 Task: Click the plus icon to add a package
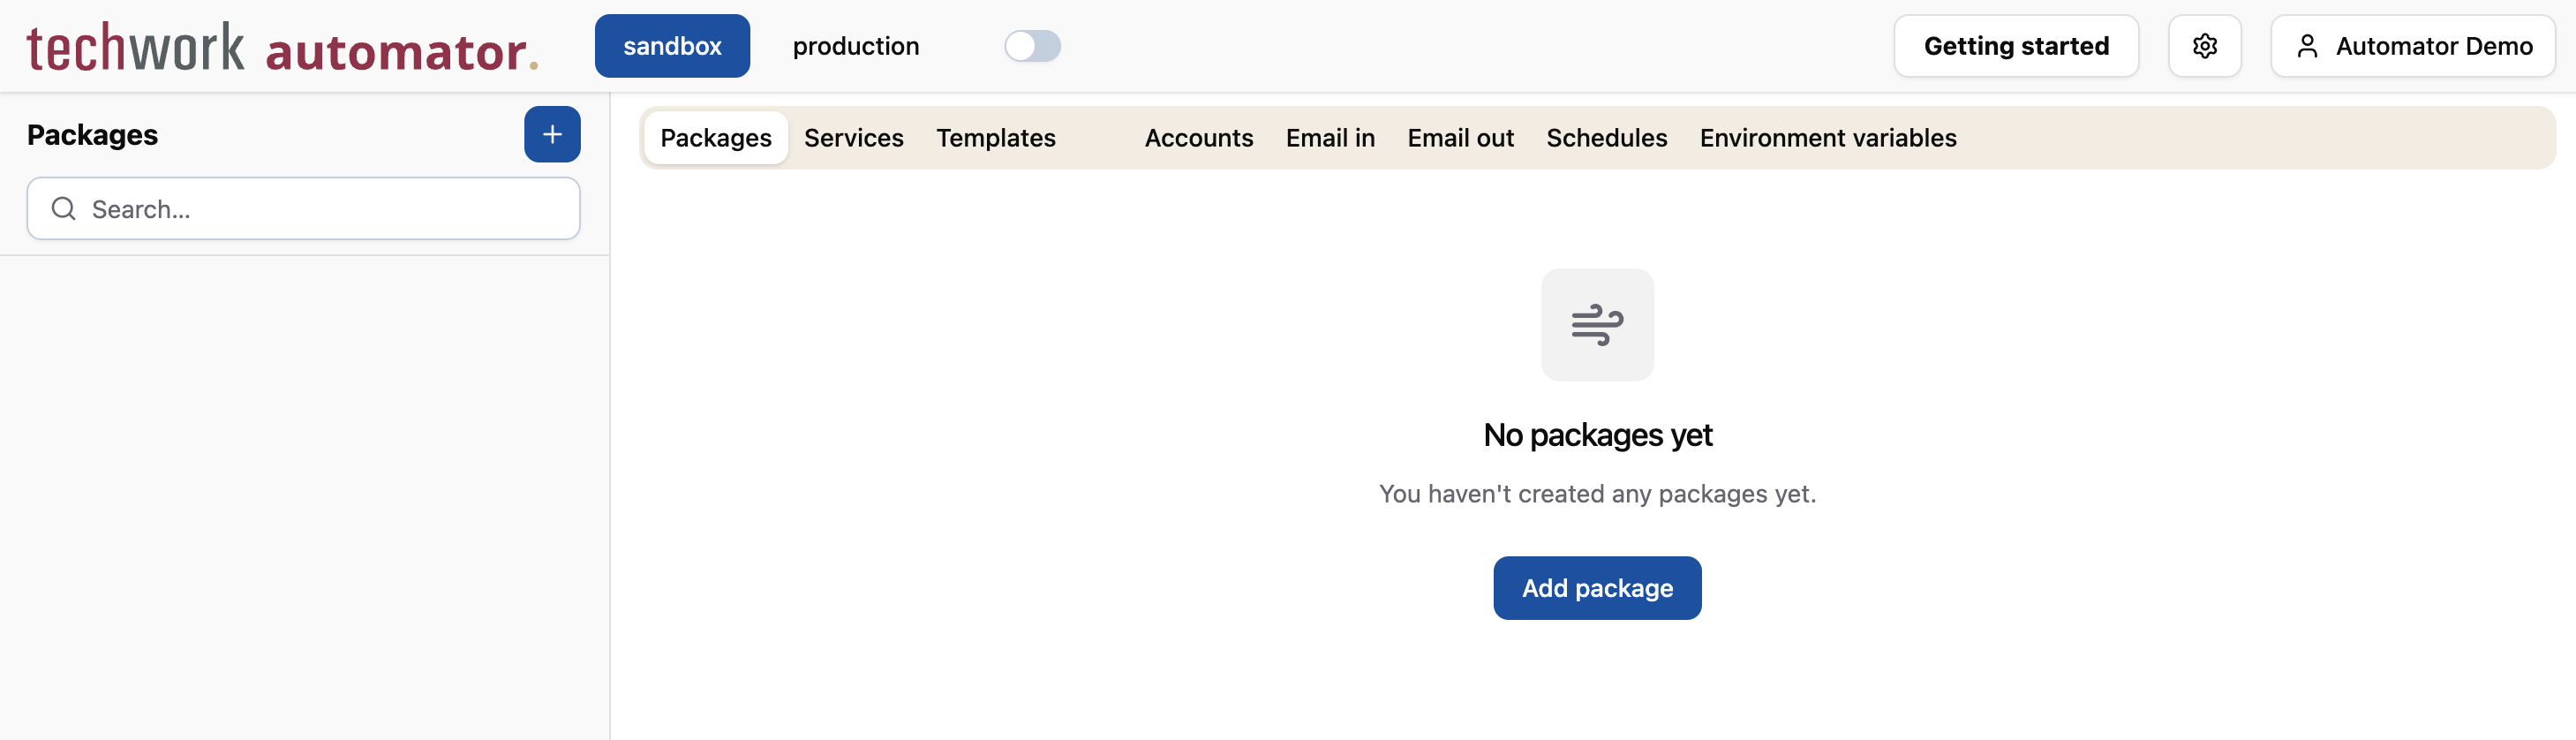(552, 134)
